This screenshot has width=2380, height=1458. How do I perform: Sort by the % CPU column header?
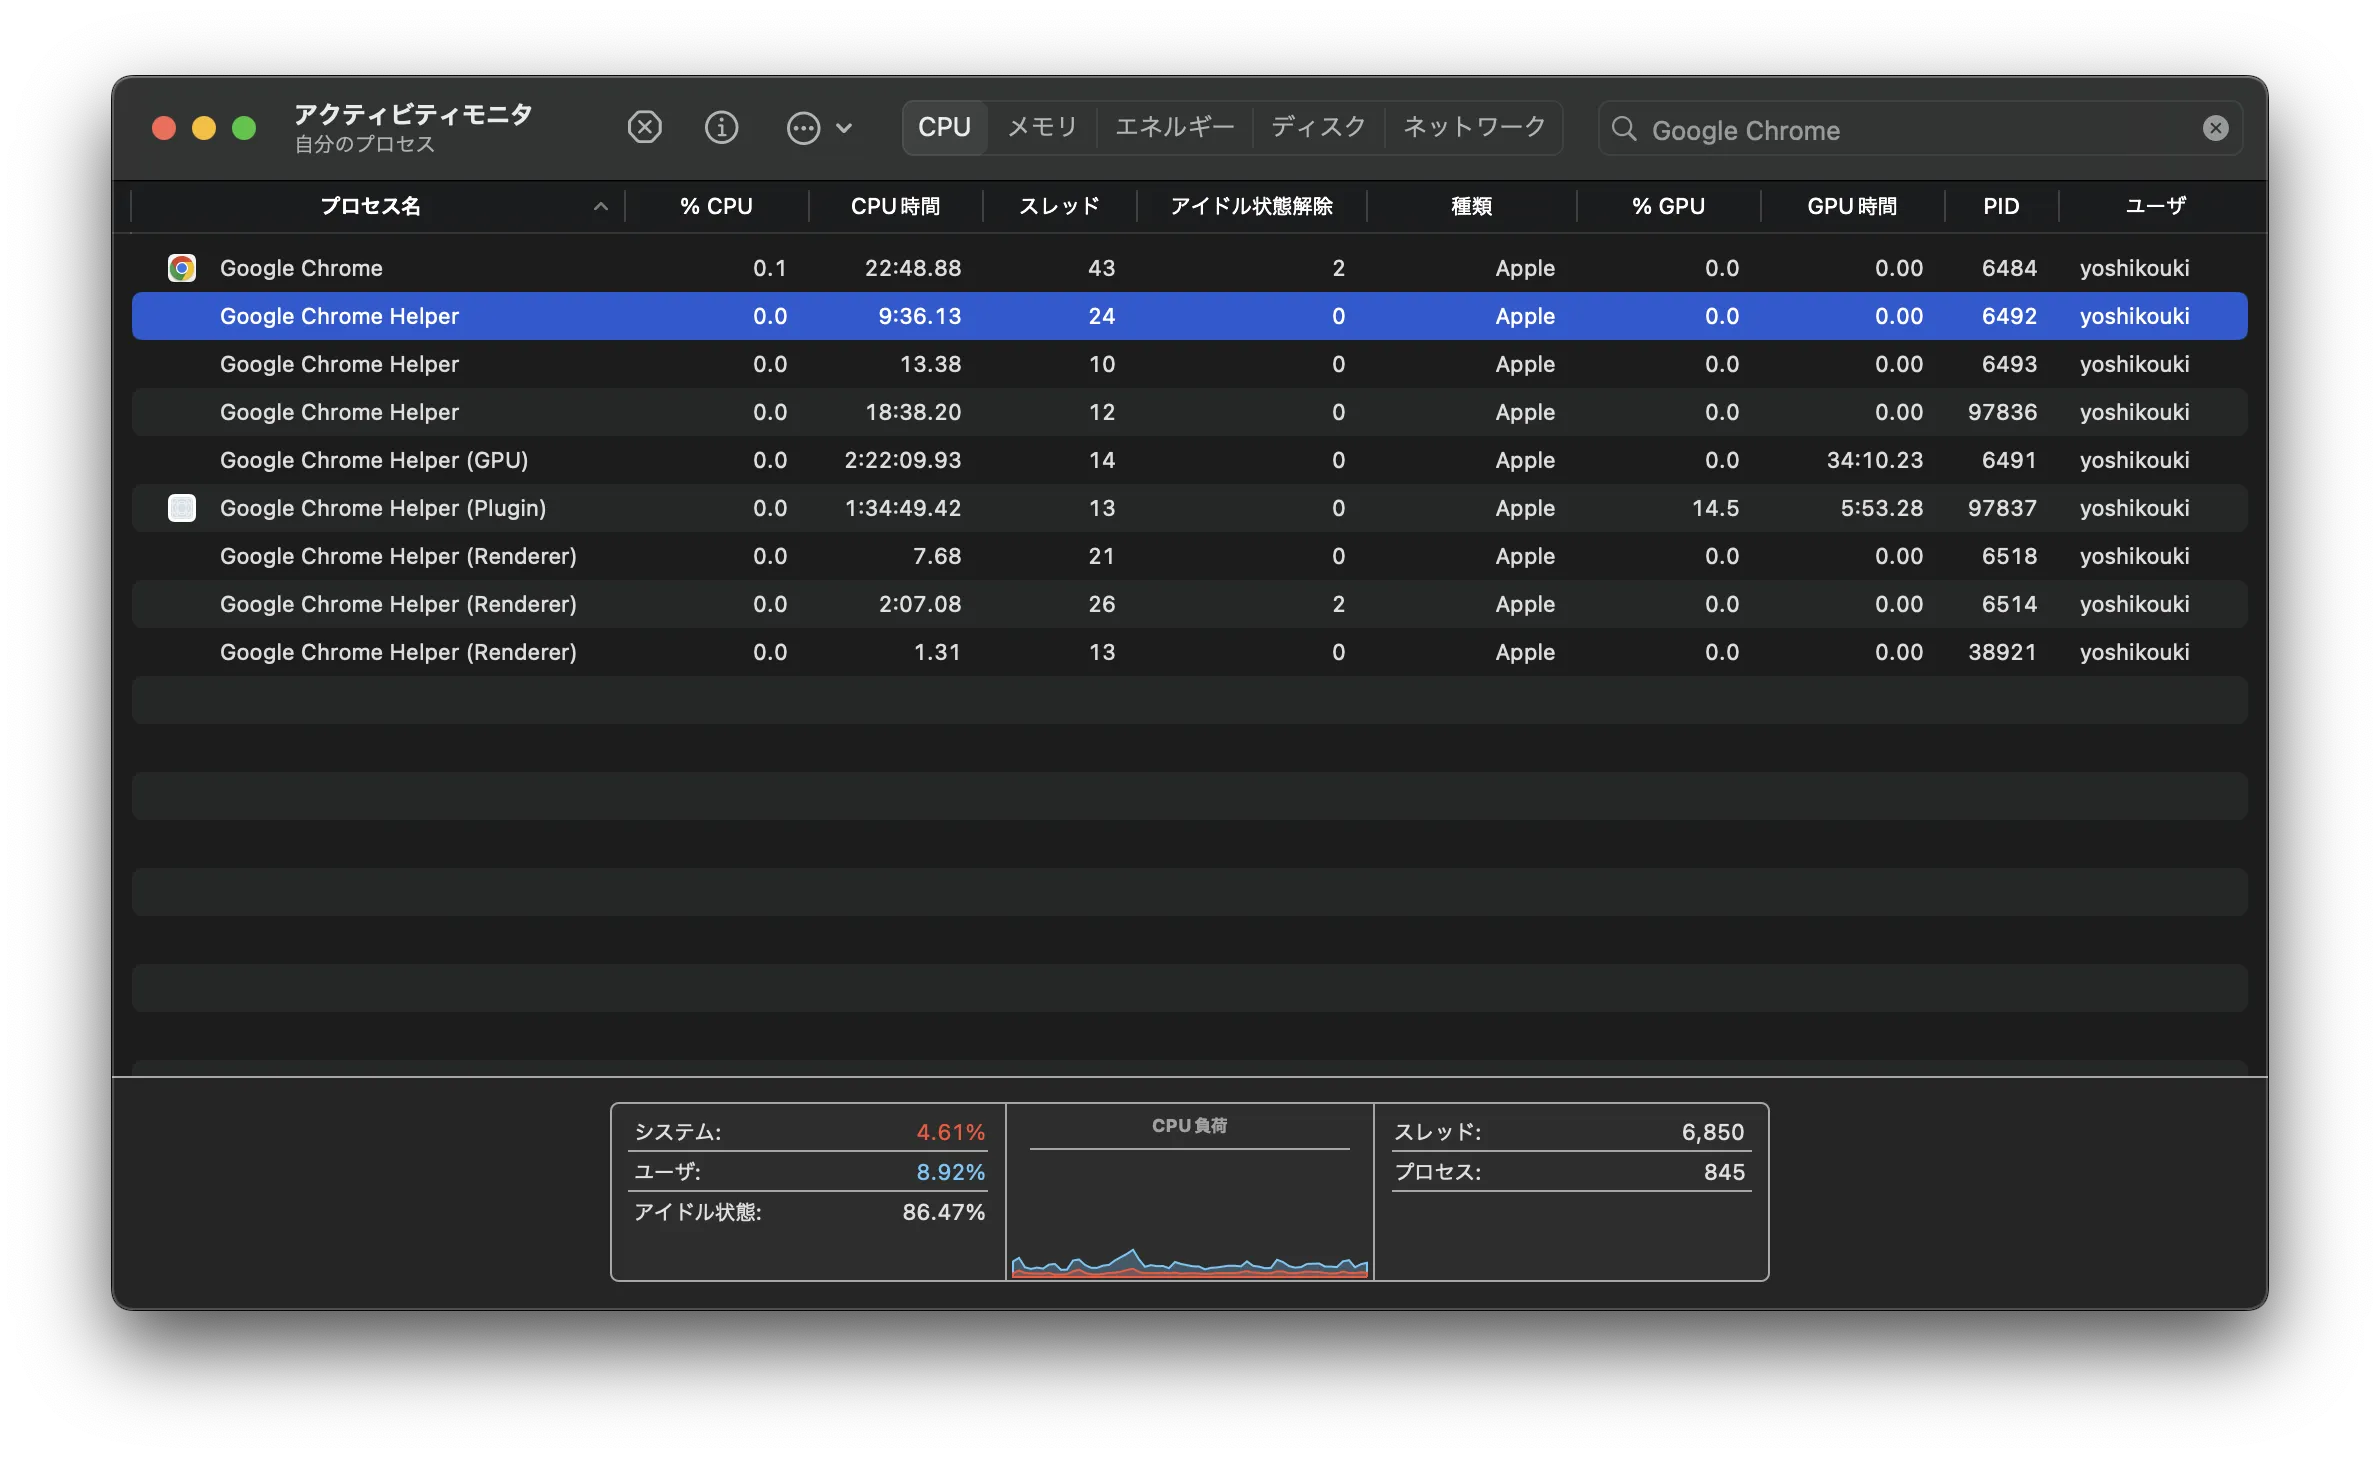click(716, 207)
